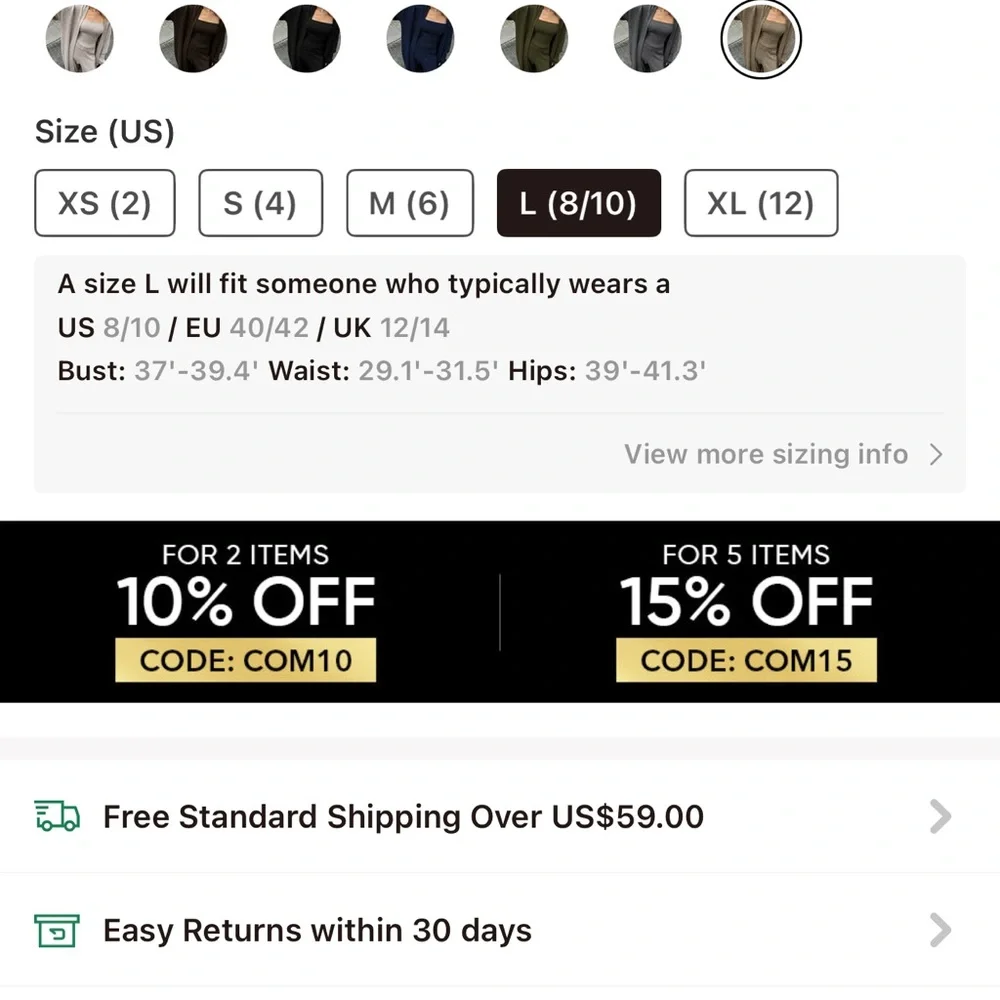Screen dimensions: 1000x1000
Task: Tap the 15% OFF COM15 code banner
Action: coord(746,612)
